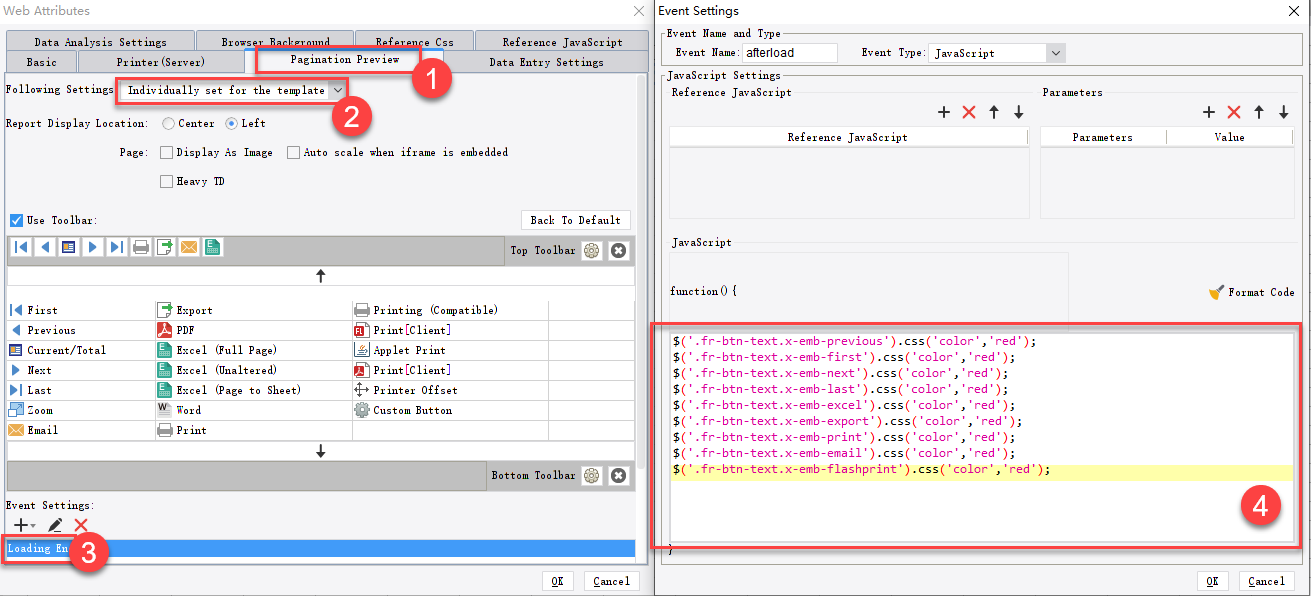Switch to the Reference JavaScript tab
The width and height of the screenshot is (1311, 596).
click(x=562, y=42)
